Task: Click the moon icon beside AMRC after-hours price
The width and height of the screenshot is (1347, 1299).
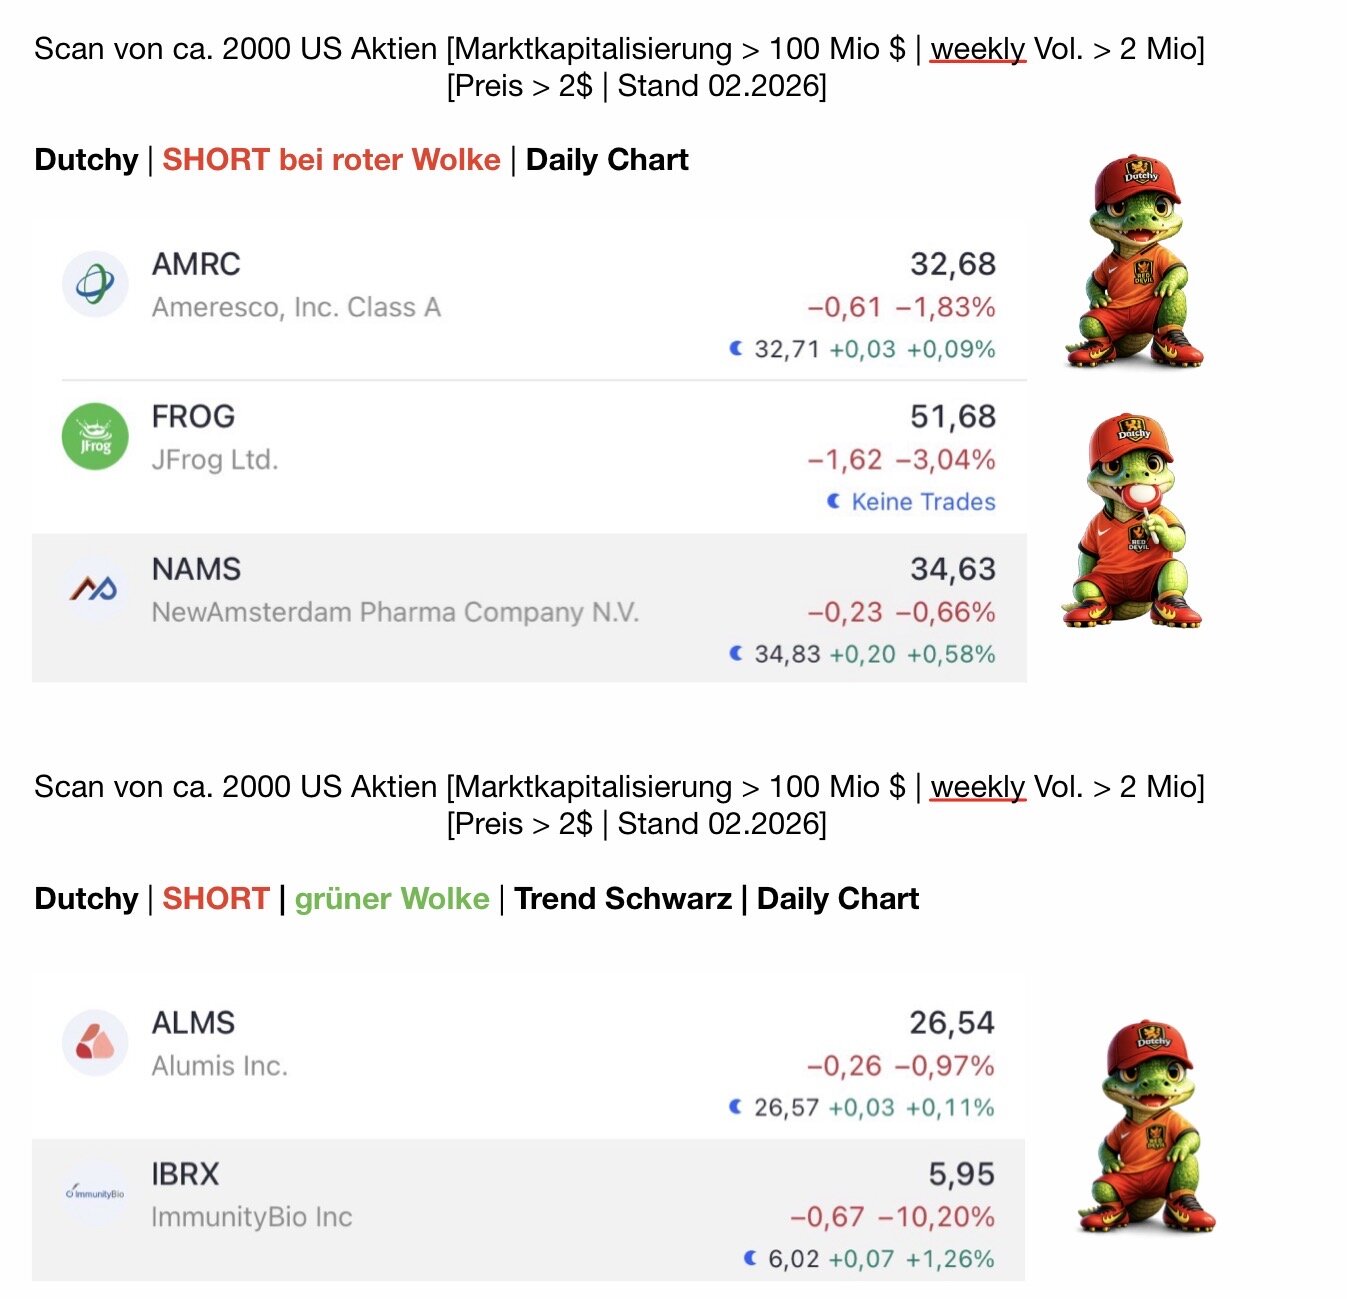Action: click(737, 349)
